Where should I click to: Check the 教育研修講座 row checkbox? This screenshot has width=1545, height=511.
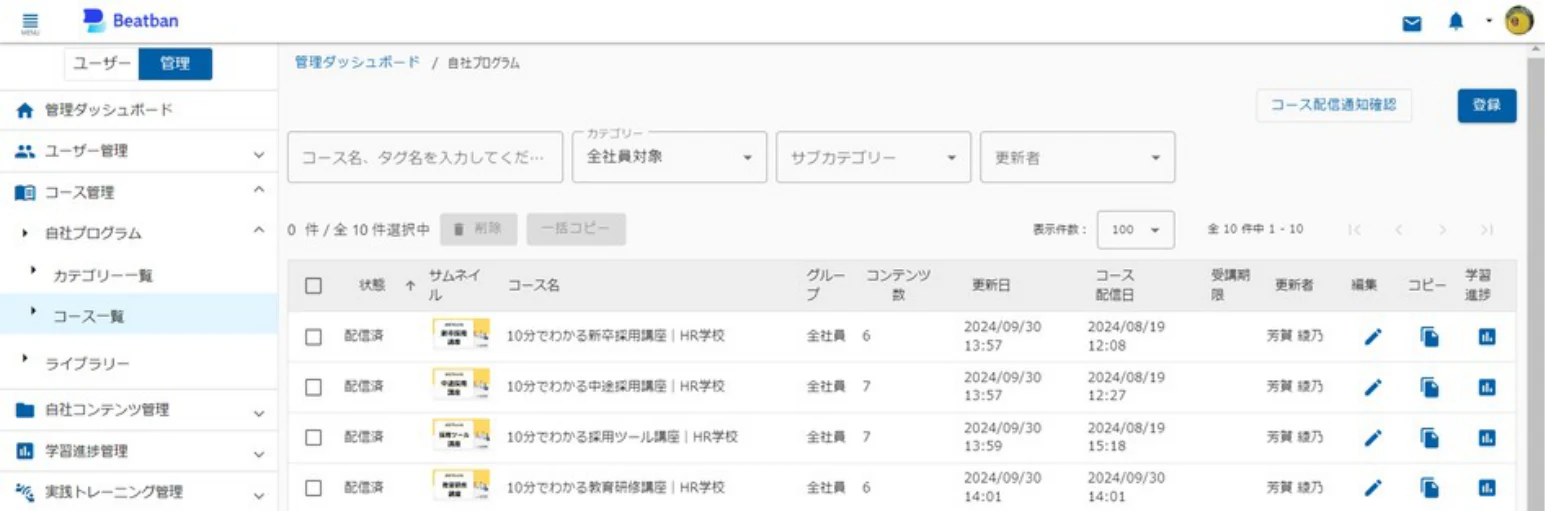tap(314, 488)
